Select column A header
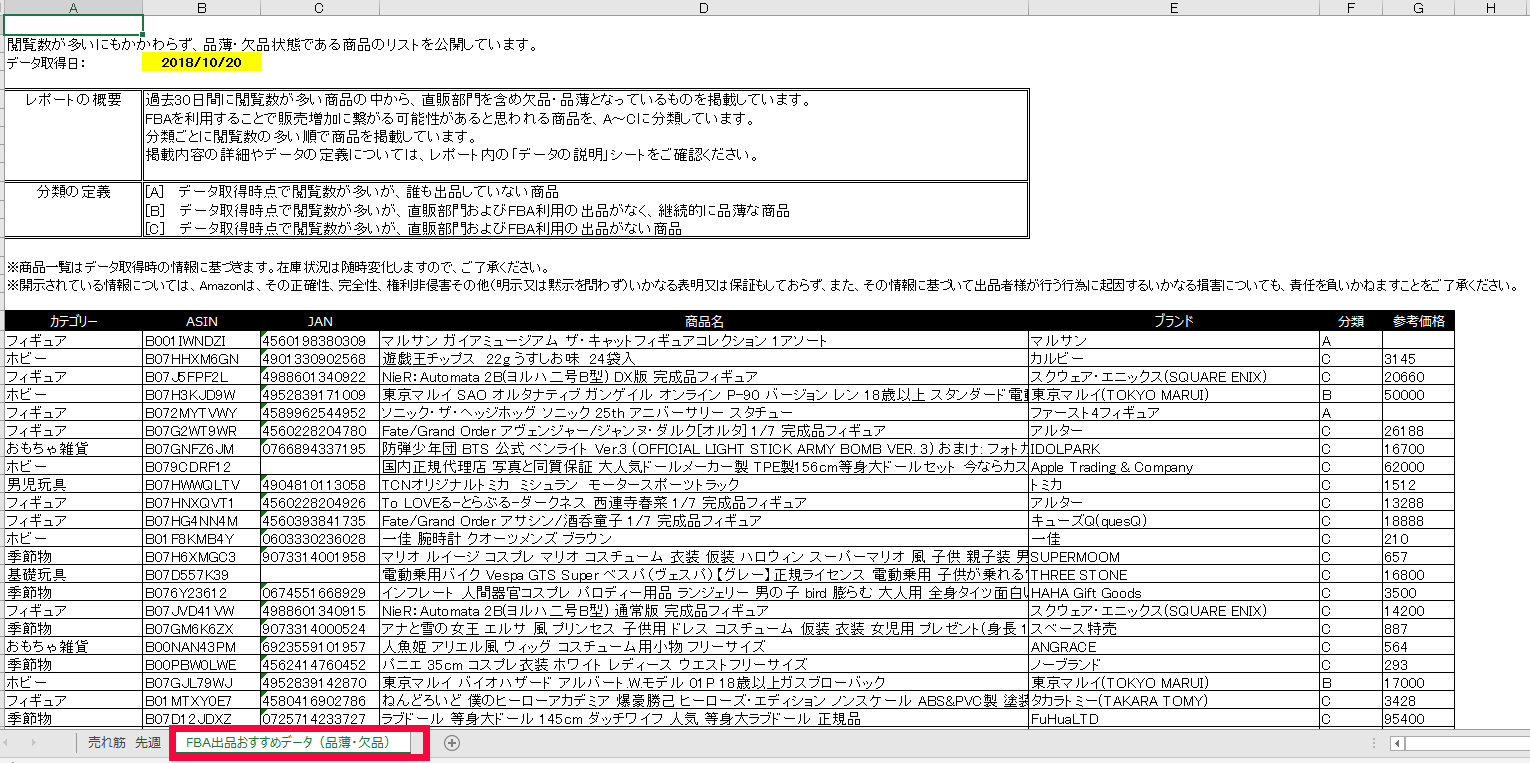This screenshot has height=763, width=1530. (73, 8)
